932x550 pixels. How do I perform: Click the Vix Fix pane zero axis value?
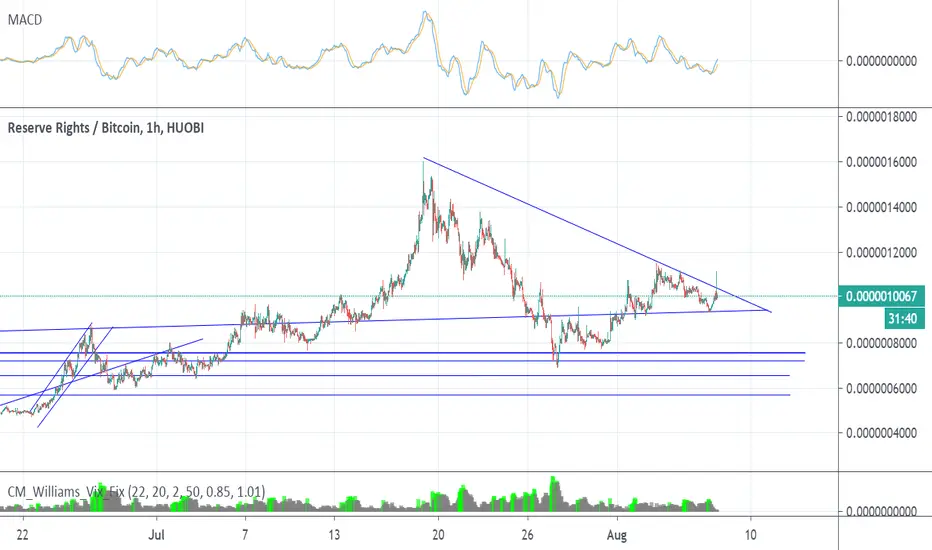pos(881,511)
